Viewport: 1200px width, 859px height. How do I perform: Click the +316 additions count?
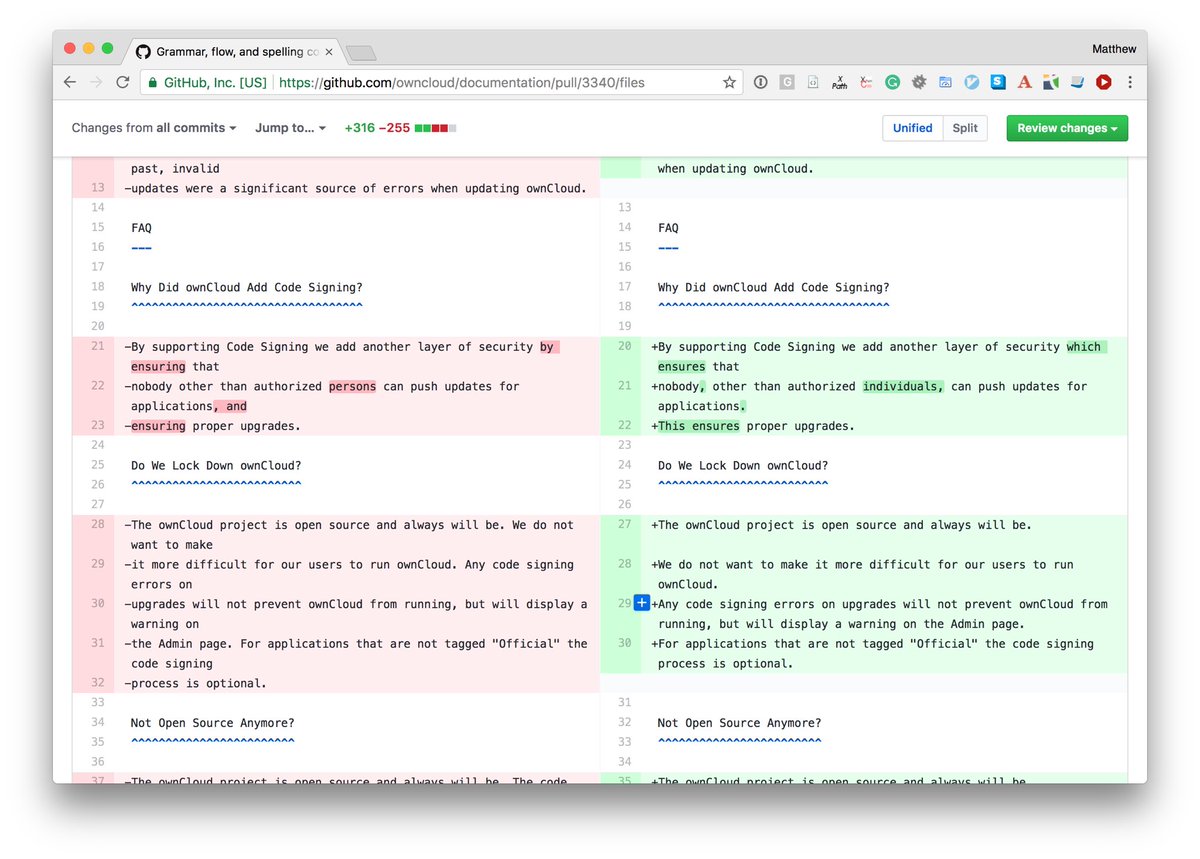(361, 128)
